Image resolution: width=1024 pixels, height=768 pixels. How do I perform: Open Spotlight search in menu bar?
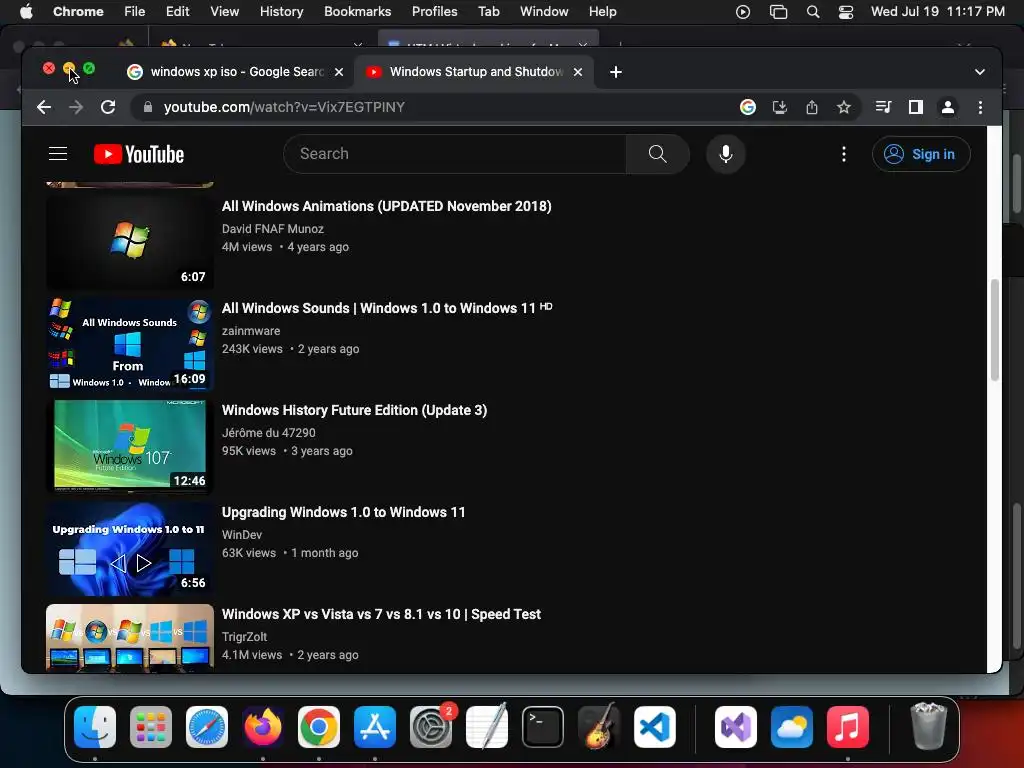pyautogui.click(x=813, y=11)
